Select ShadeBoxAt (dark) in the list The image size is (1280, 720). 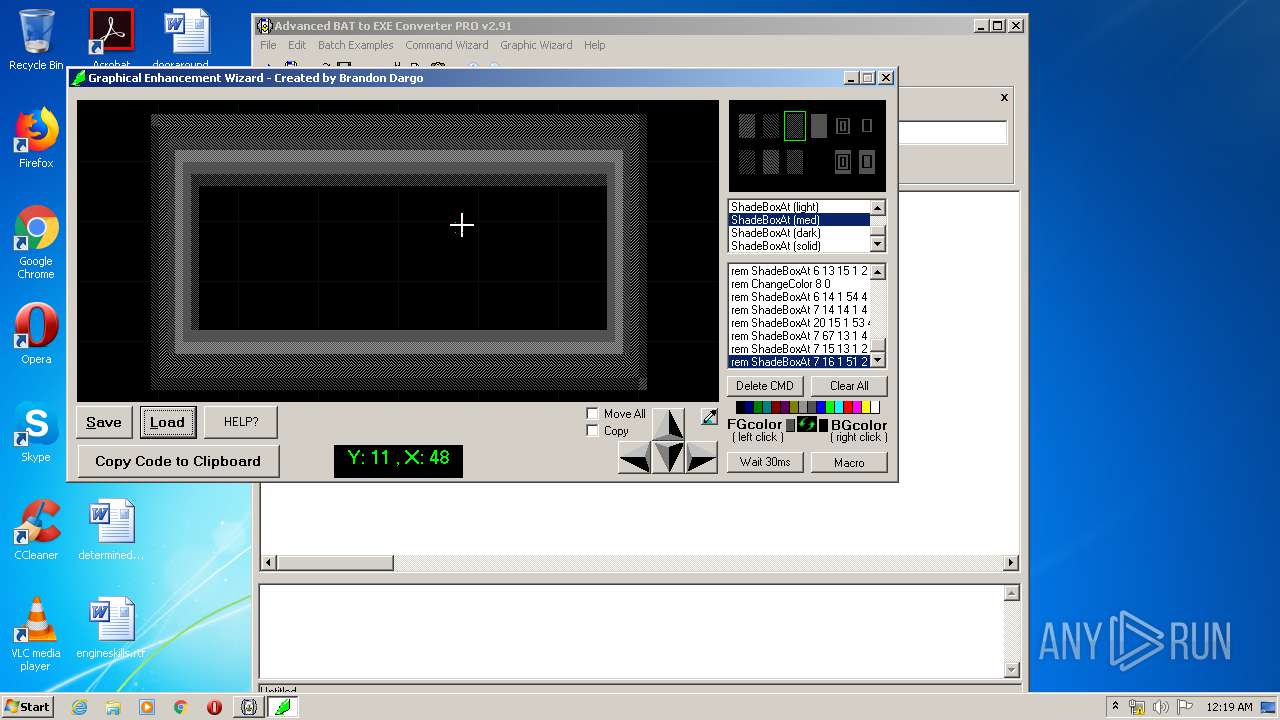[799, 233]
